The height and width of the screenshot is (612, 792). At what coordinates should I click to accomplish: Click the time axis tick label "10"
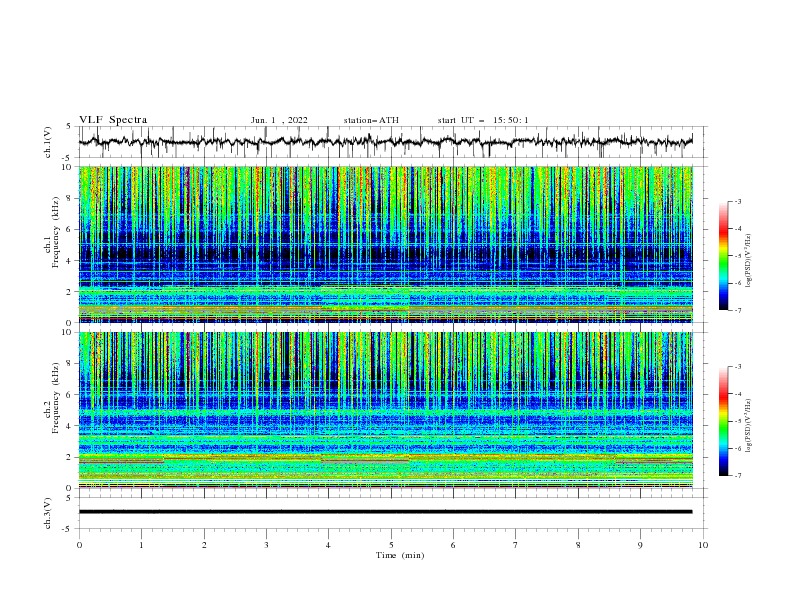tap(703, 545)
